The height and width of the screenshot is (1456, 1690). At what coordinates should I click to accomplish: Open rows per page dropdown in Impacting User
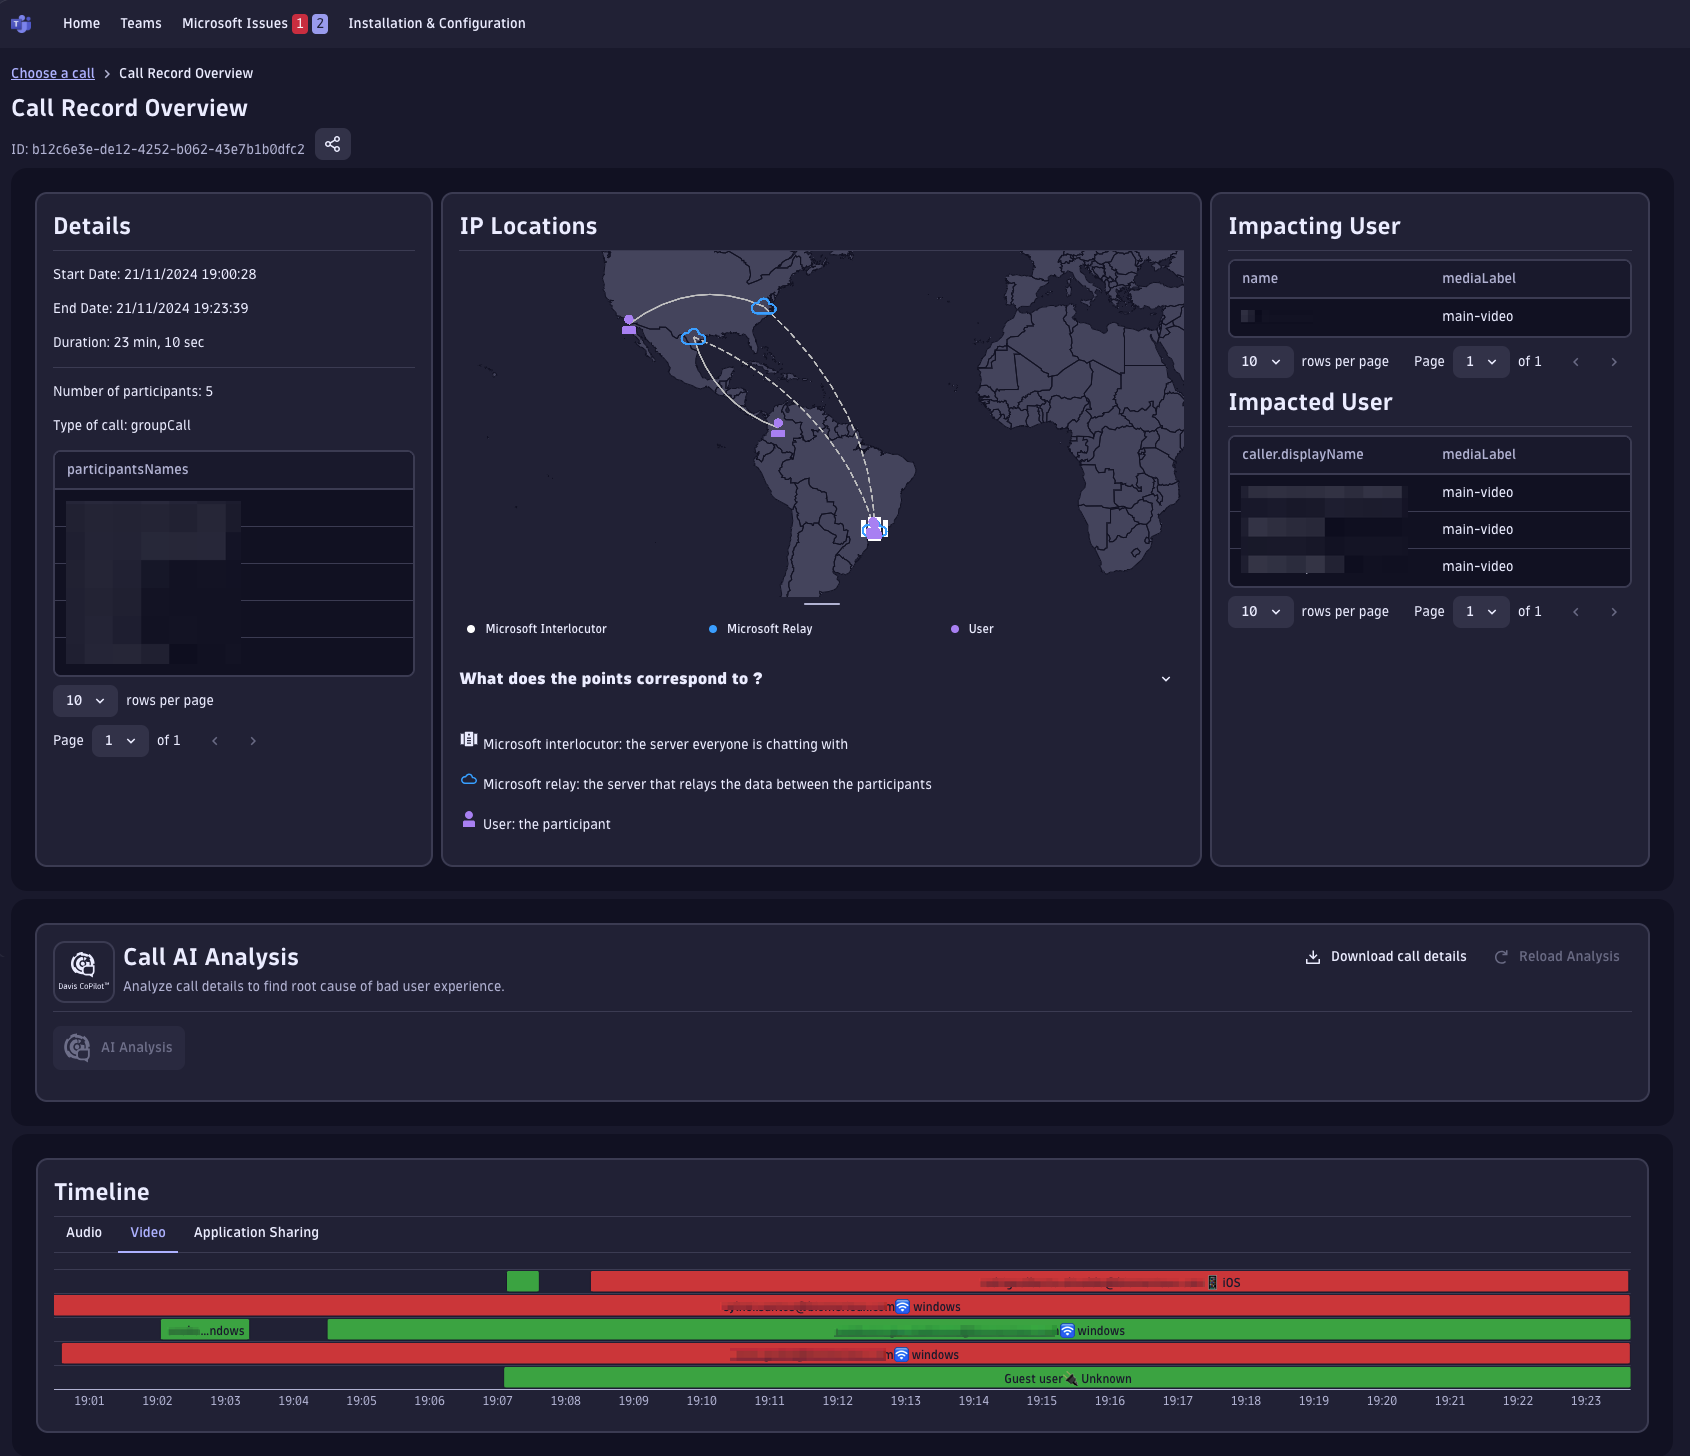click(1260, 362)
